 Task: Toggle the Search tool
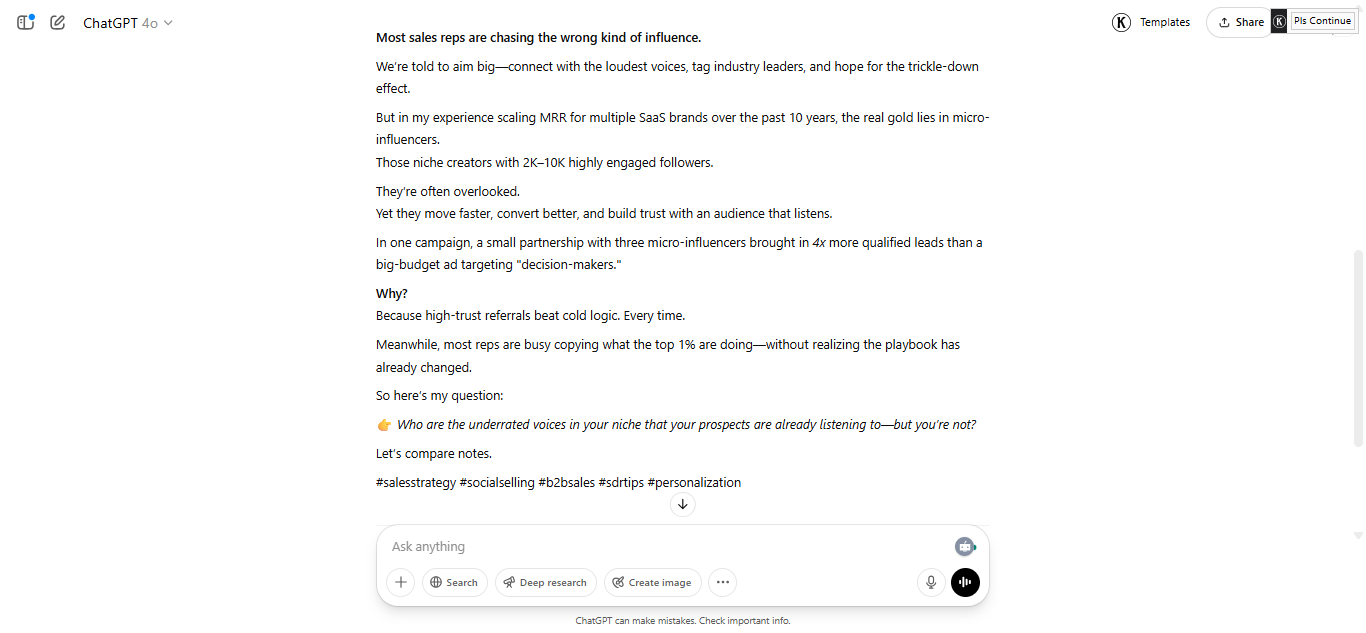(x=454, y=582)
